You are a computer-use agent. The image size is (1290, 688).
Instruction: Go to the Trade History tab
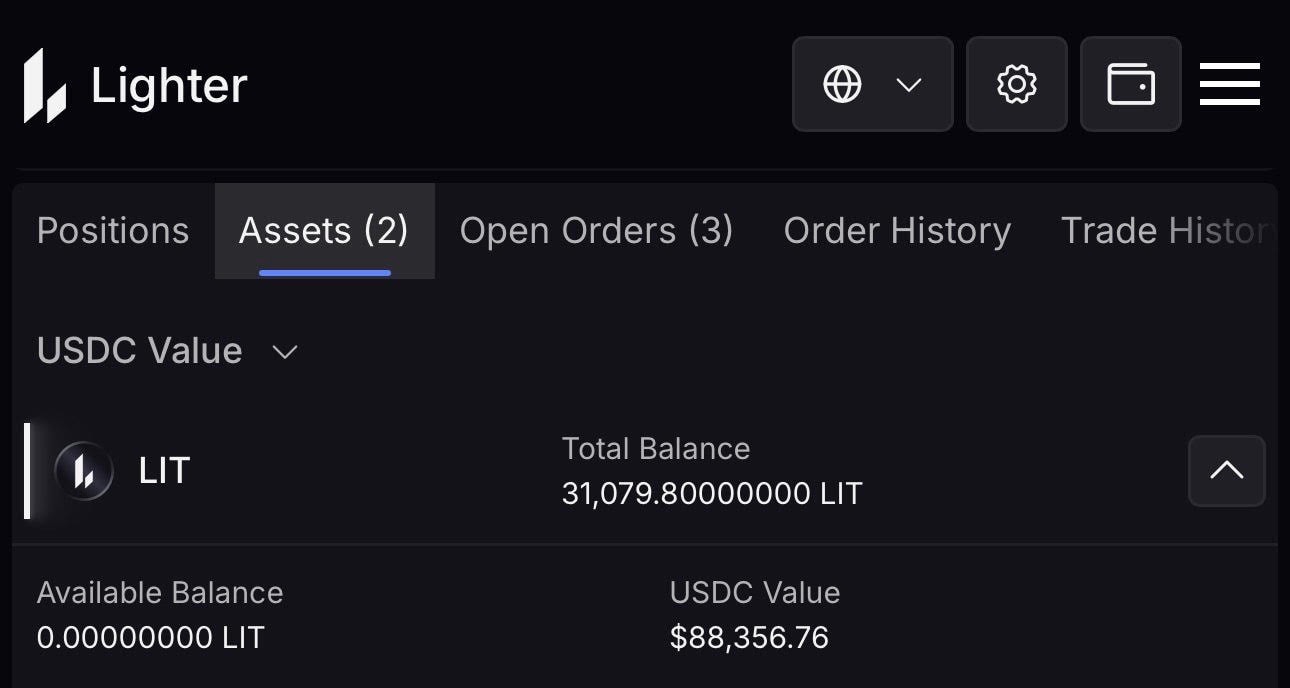coord(1166,231)
